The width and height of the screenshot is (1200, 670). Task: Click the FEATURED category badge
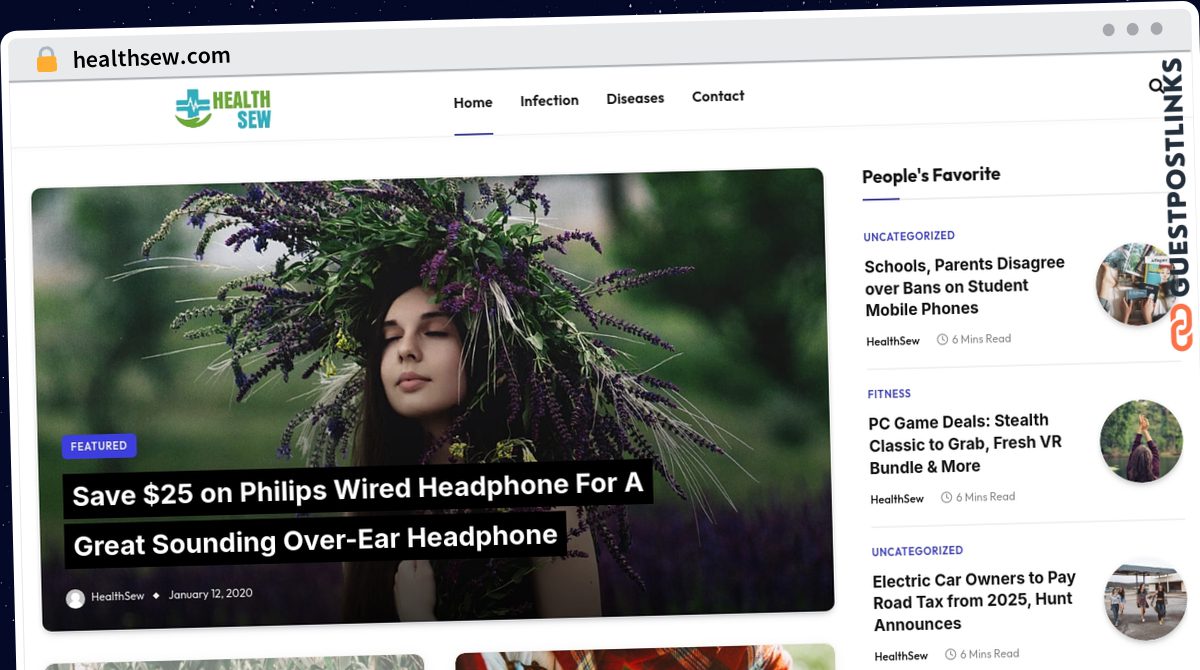click(99, 446)
